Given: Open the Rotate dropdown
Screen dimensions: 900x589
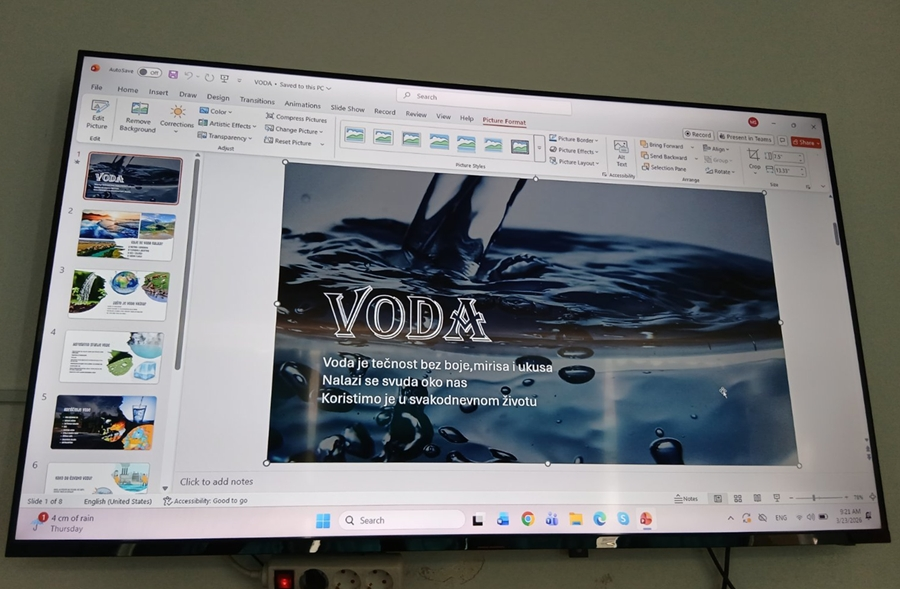Looking at the screenshot, I should pos(720,172).
